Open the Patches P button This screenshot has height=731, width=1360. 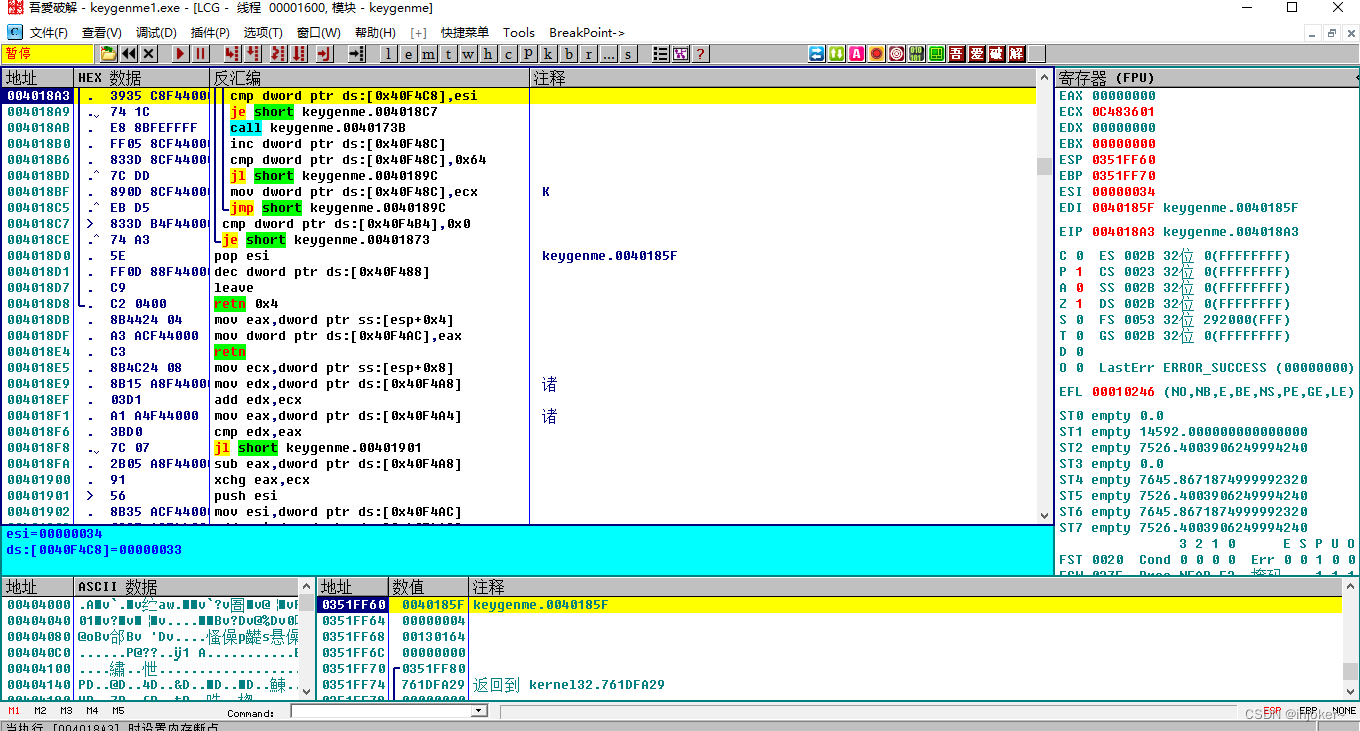pos(528,54)
